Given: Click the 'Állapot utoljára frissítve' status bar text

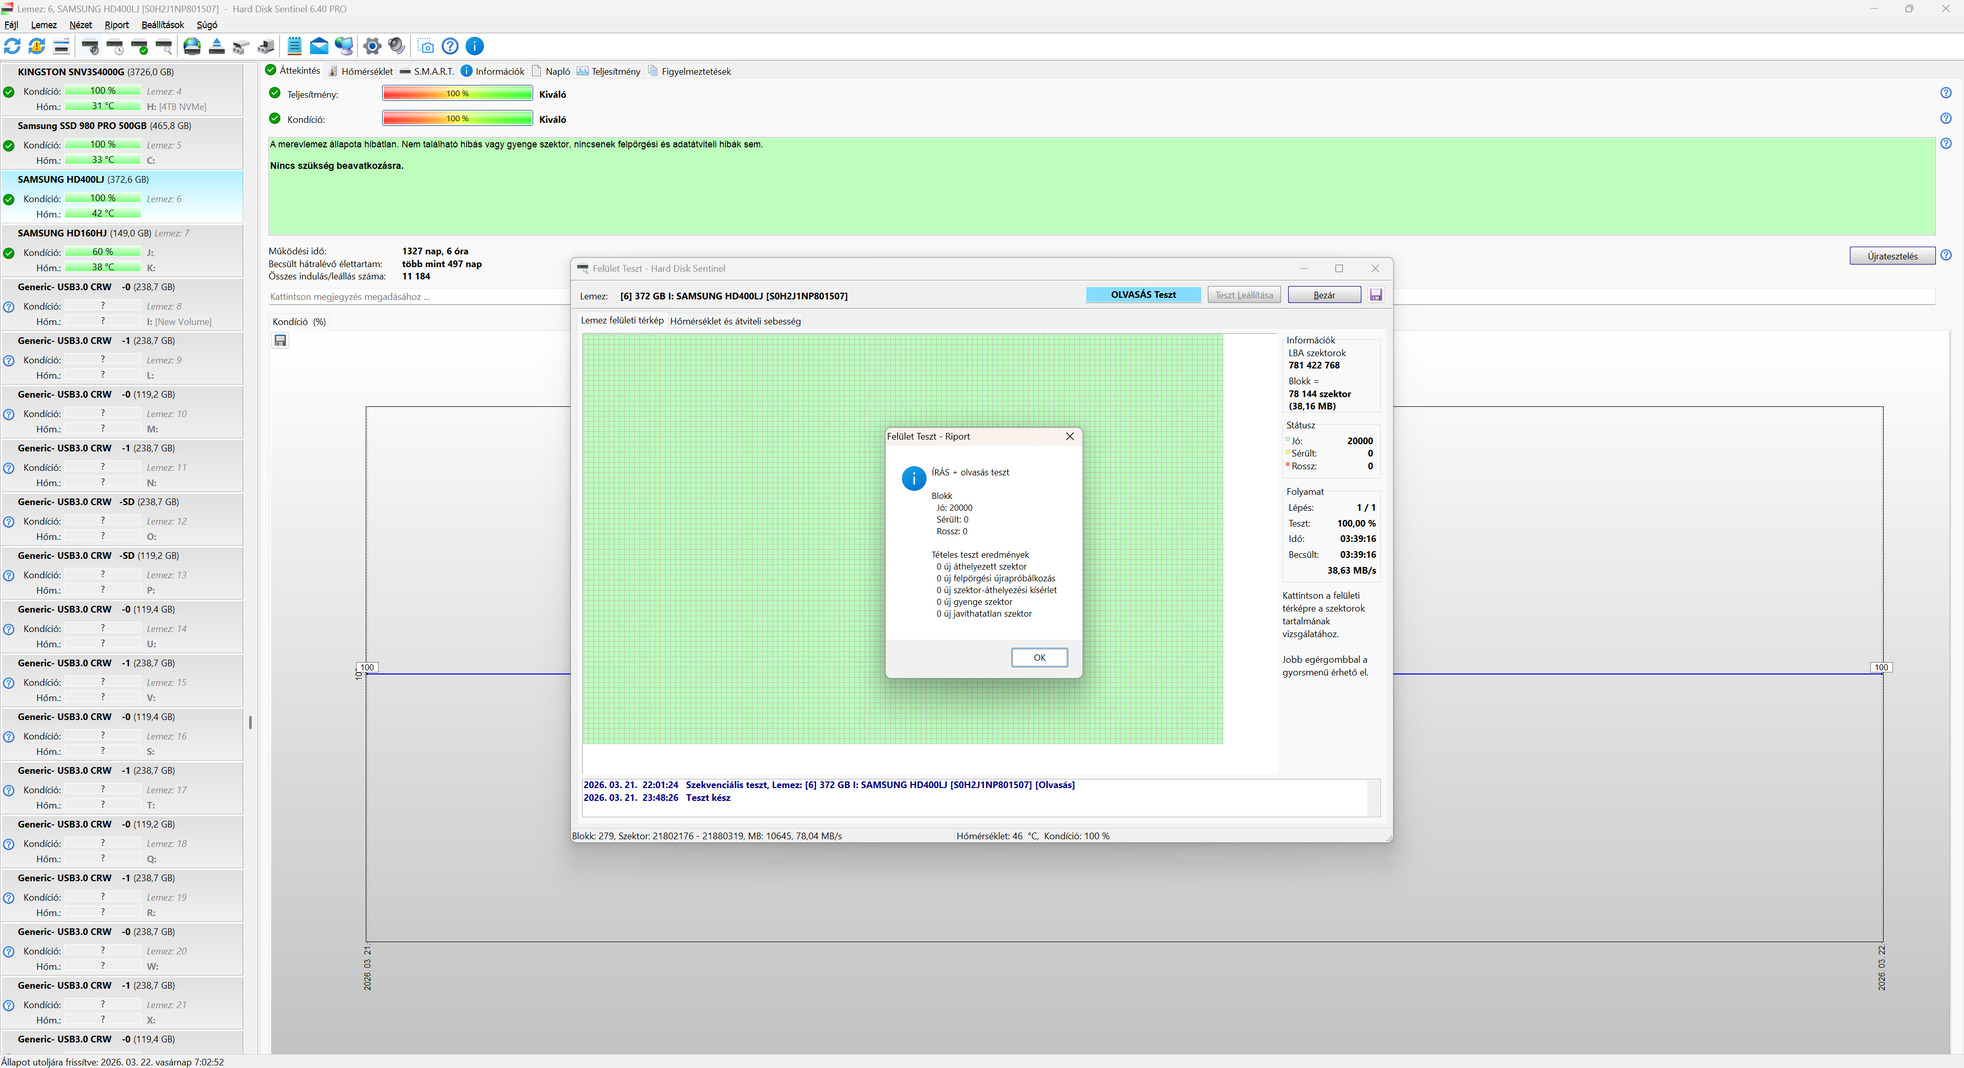Looking at the screenshot, I should click(113, 1062).
